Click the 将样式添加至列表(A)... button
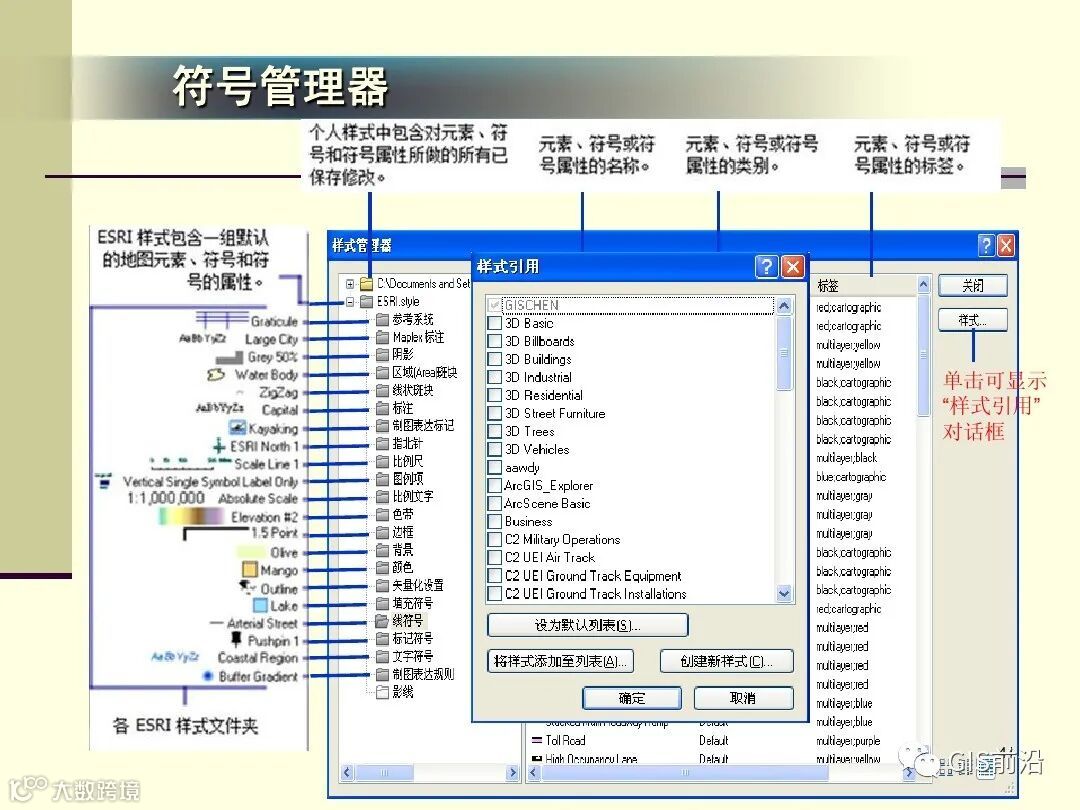The image size is (1080, 810). click(560, 661)
